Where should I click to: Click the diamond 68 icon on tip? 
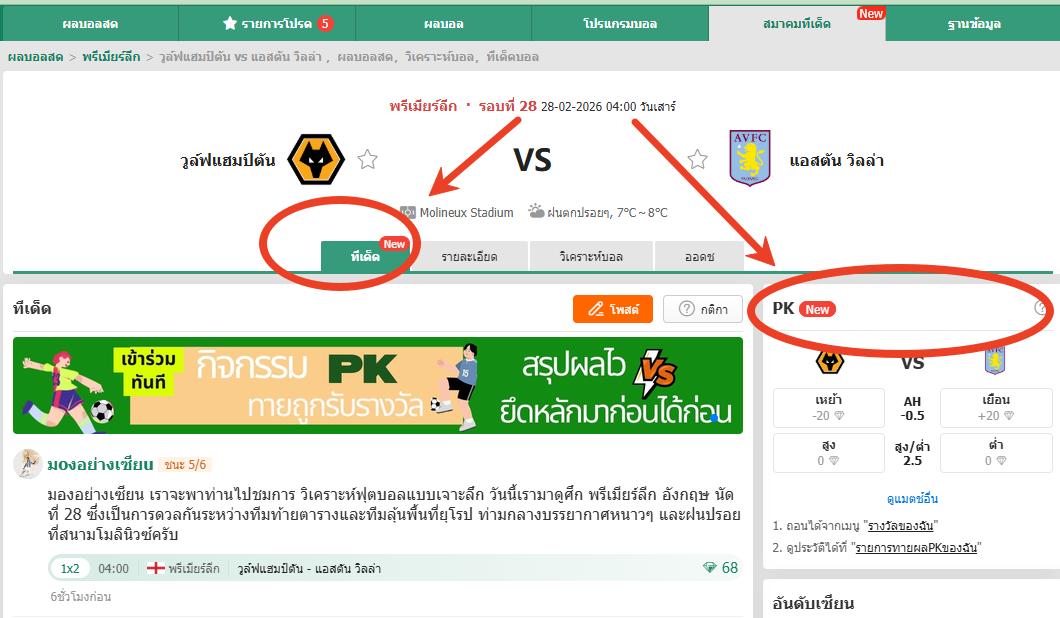709,568
